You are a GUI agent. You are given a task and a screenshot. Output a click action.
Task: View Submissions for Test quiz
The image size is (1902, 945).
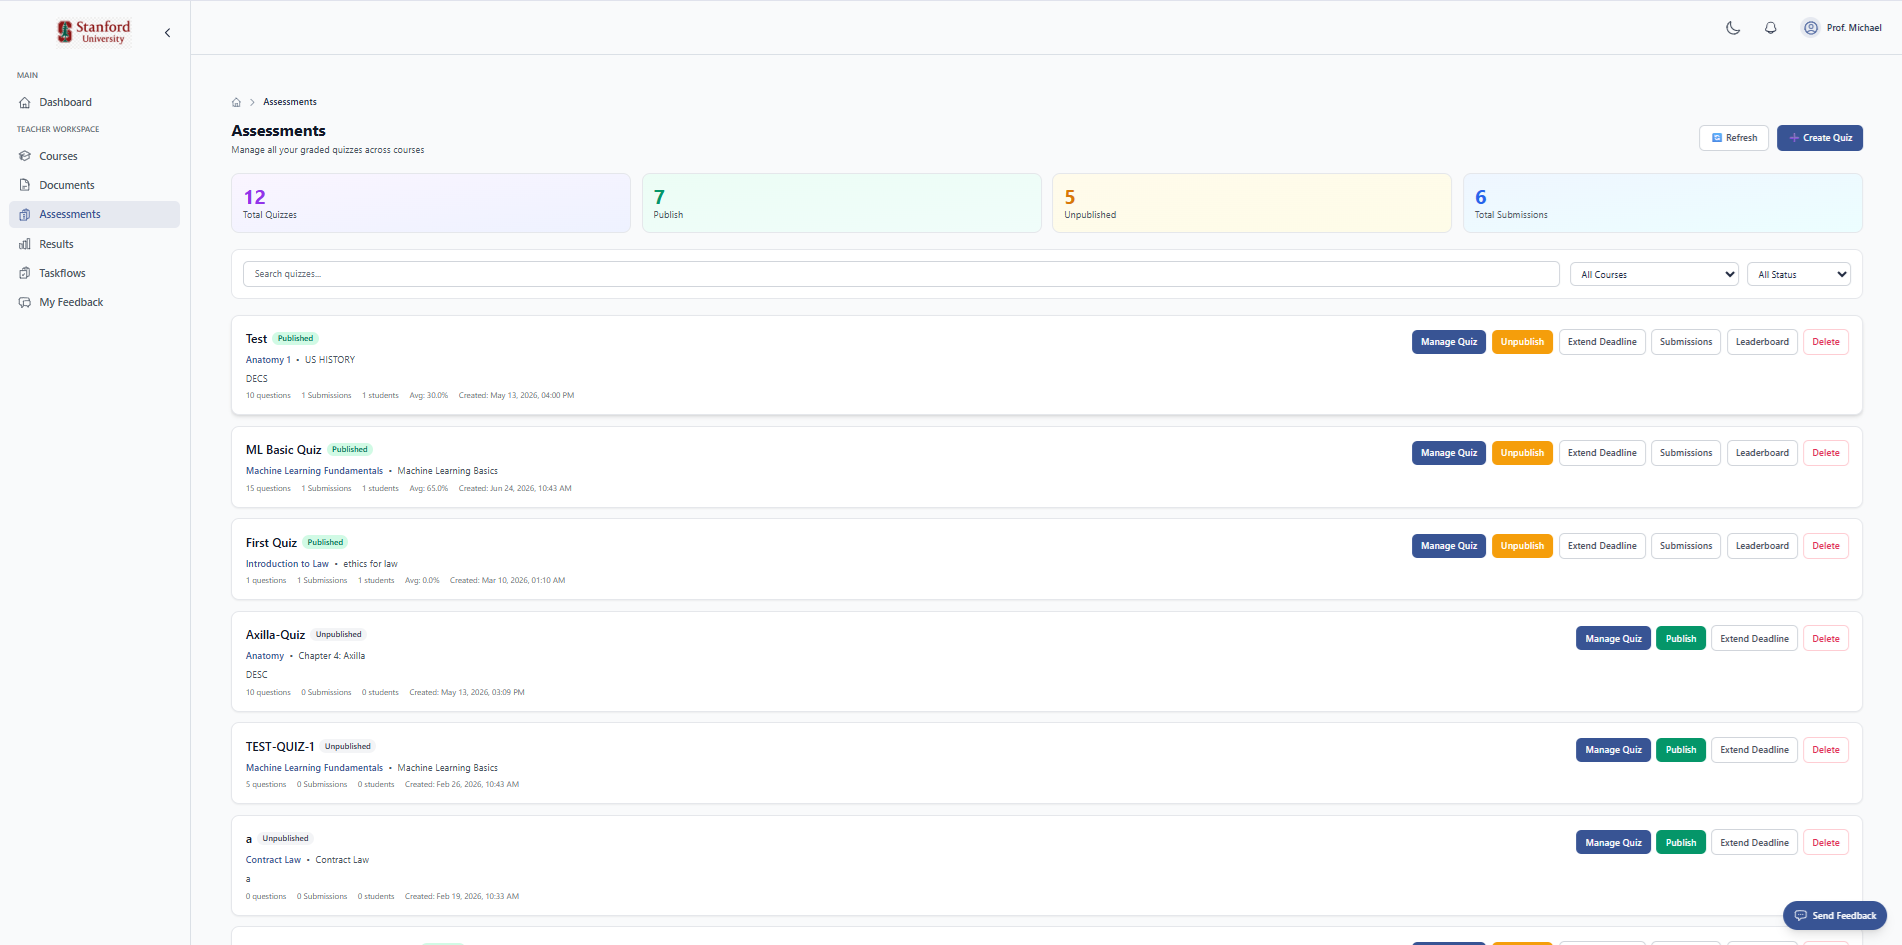(1686, 342)
